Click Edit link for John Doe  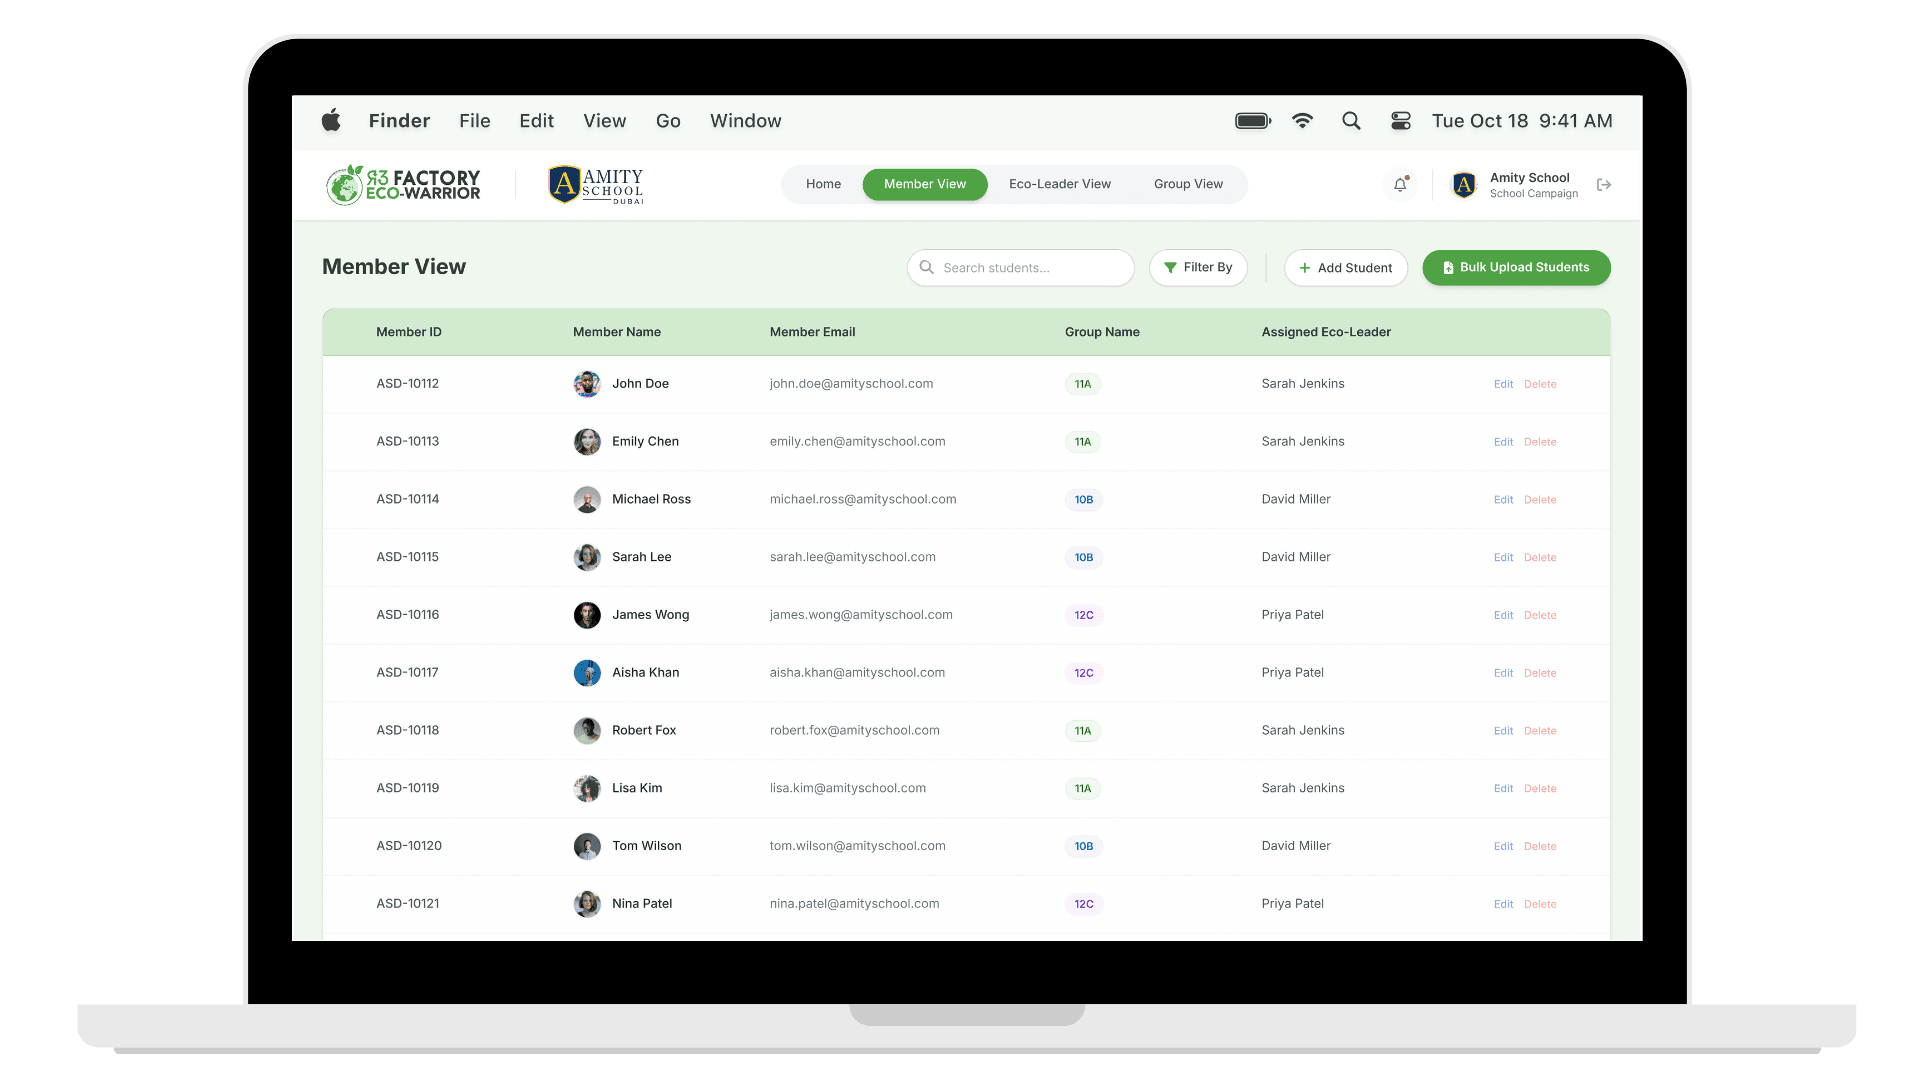coord(1503,384)
